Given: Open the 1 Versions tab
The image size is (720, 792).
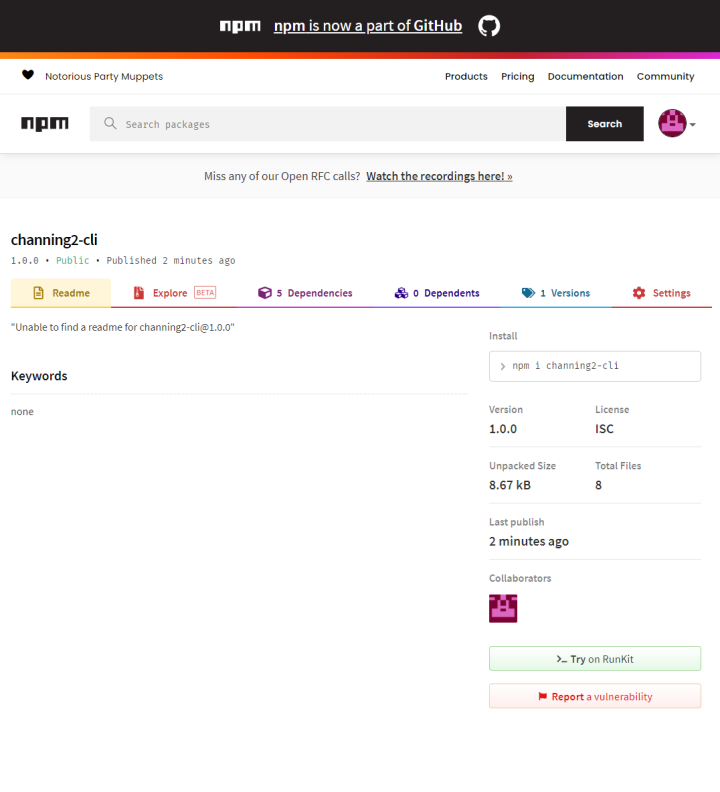Looking at the screenshot, I should tap(556, 293).
